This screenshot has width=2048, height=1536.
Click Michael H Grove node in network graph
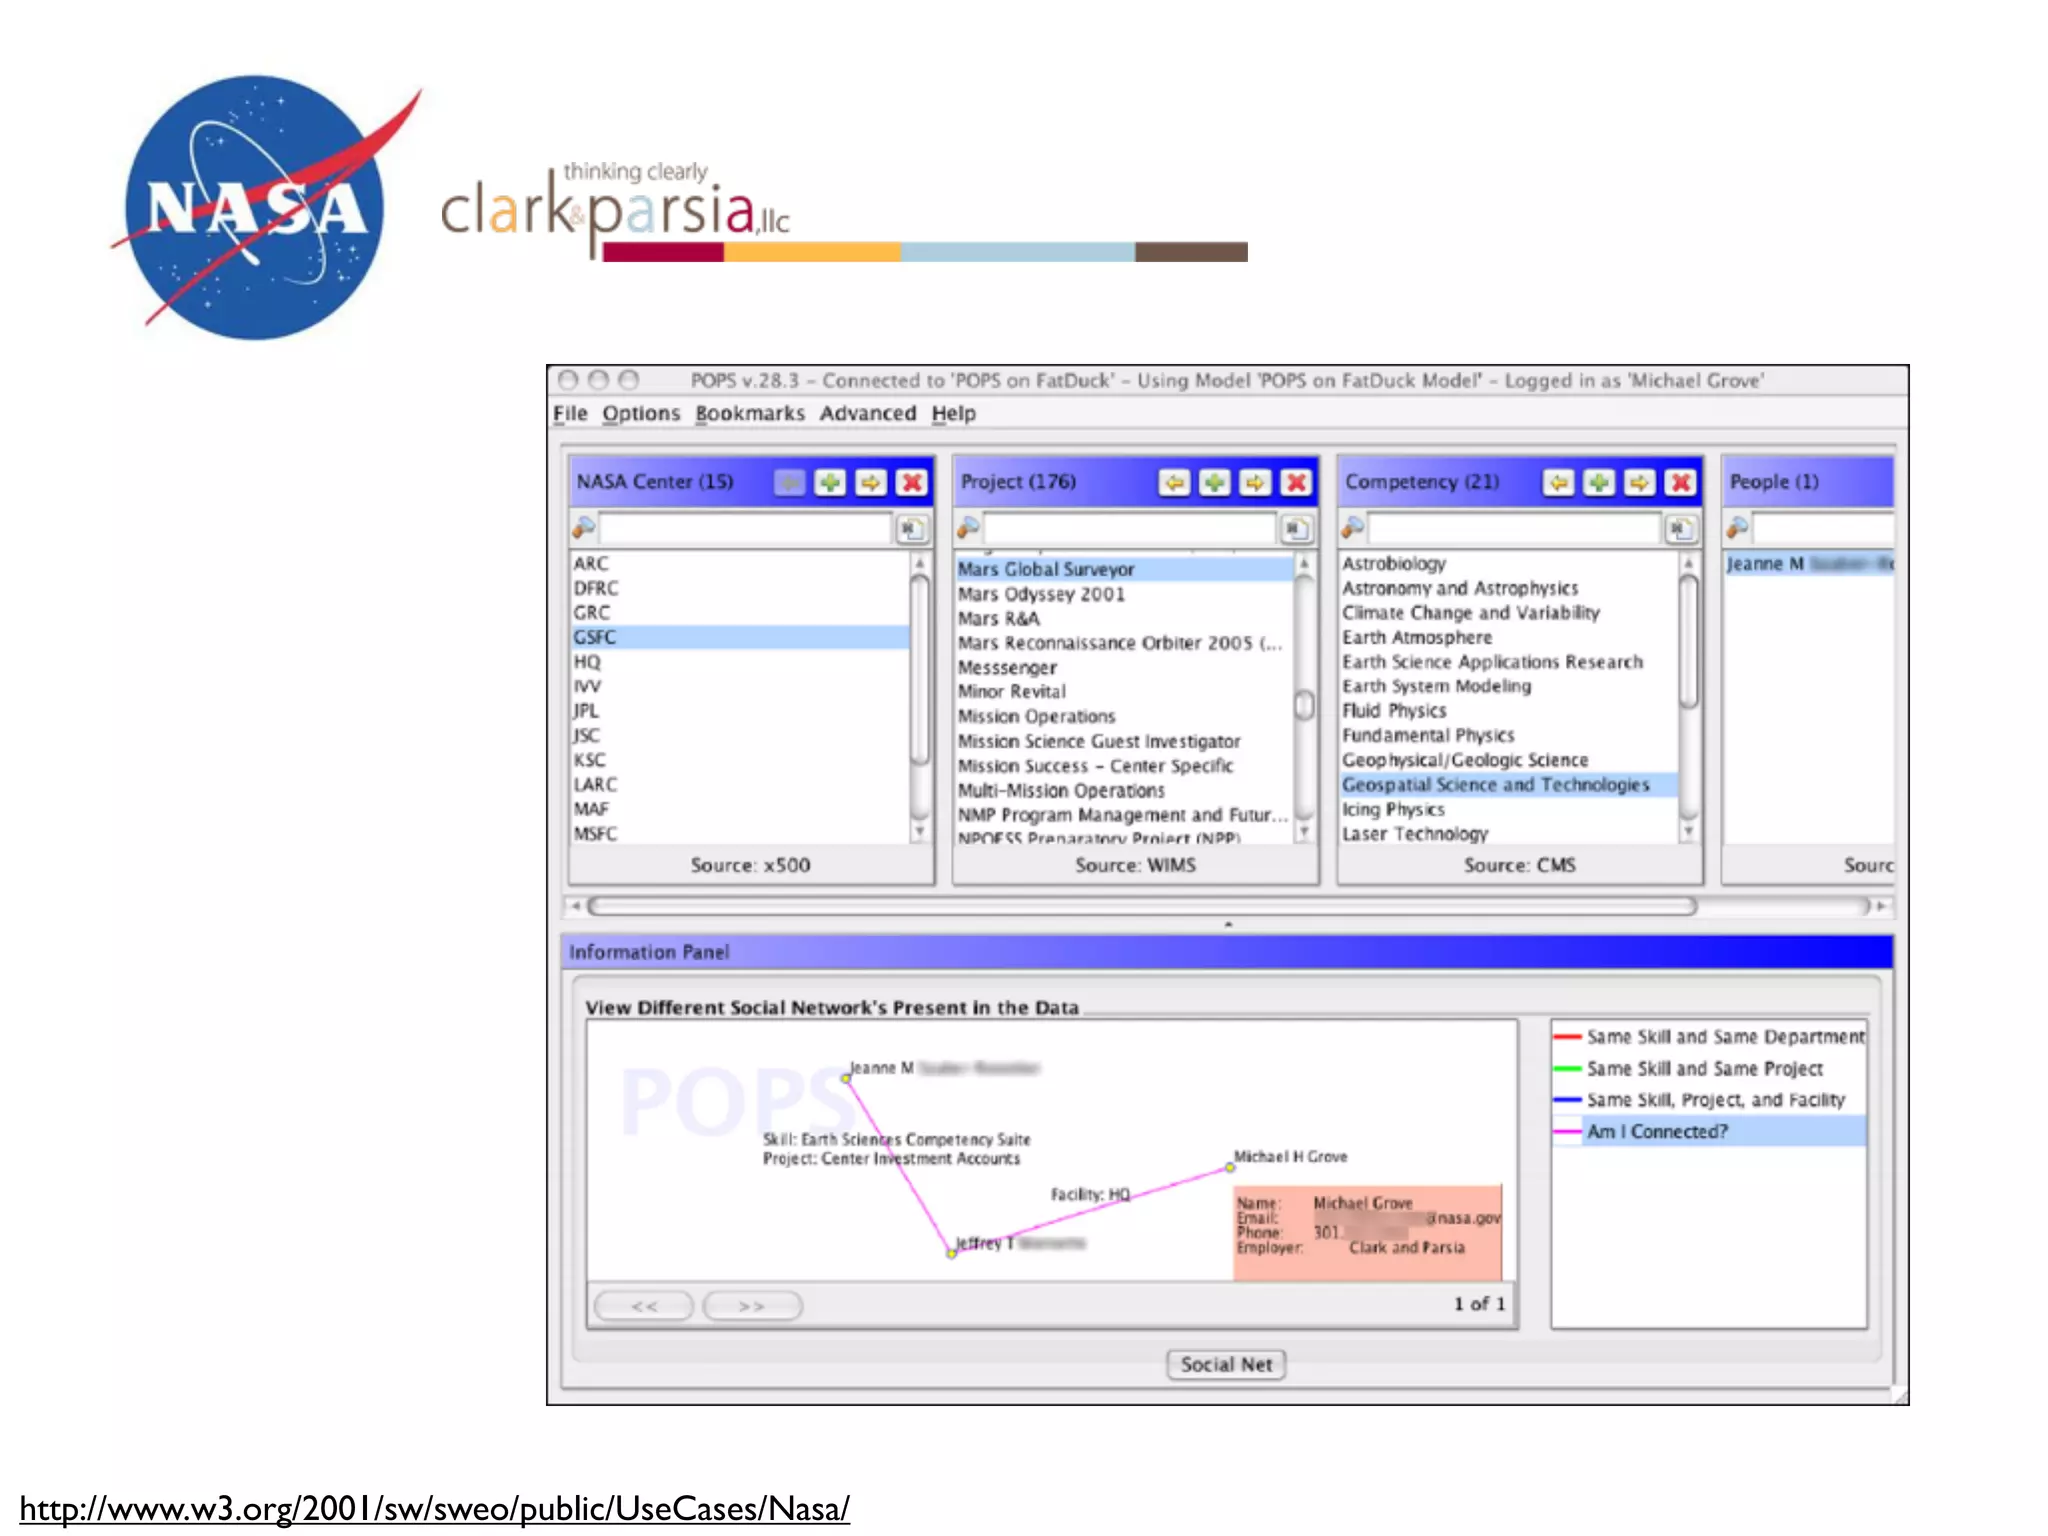(1230, 1166)
